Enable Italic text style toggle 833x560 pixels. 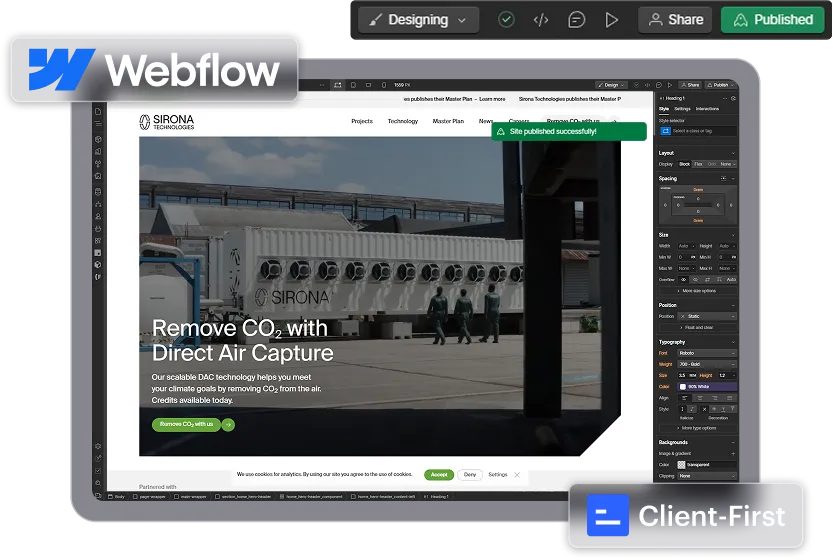(692, 409)
